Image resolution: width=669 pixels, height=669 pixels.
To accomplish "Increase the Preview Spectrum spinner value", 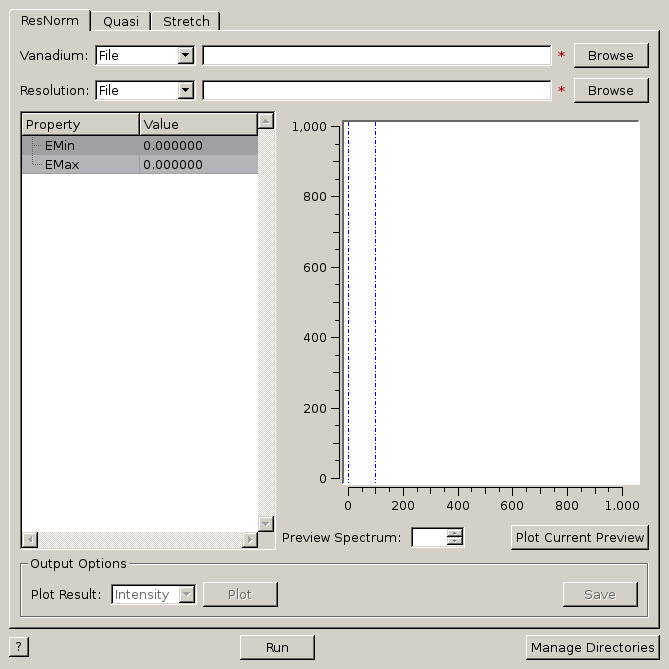I will (455, 533).
